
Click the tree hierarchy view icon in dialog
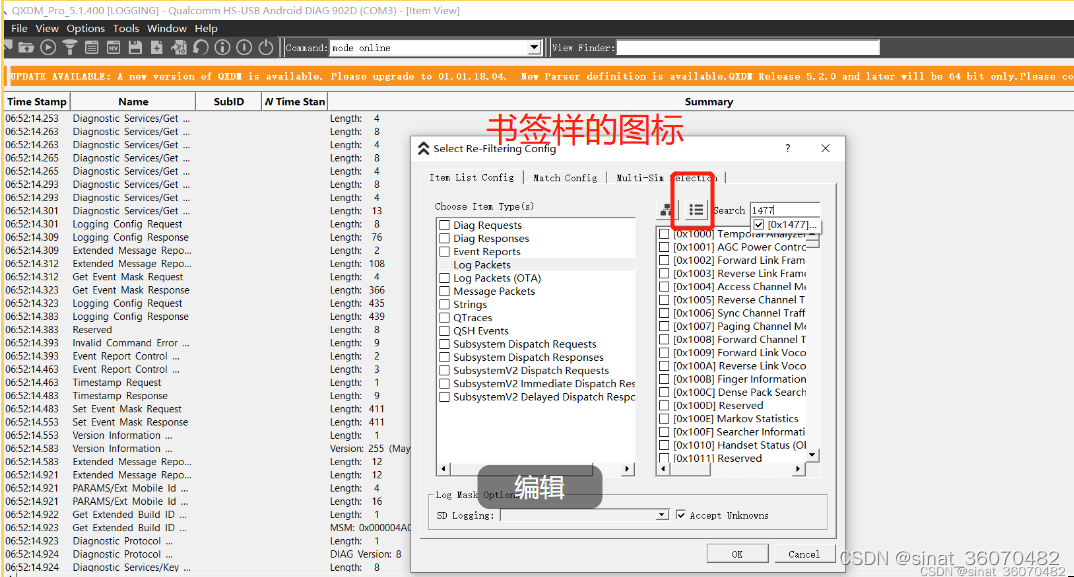666,210
